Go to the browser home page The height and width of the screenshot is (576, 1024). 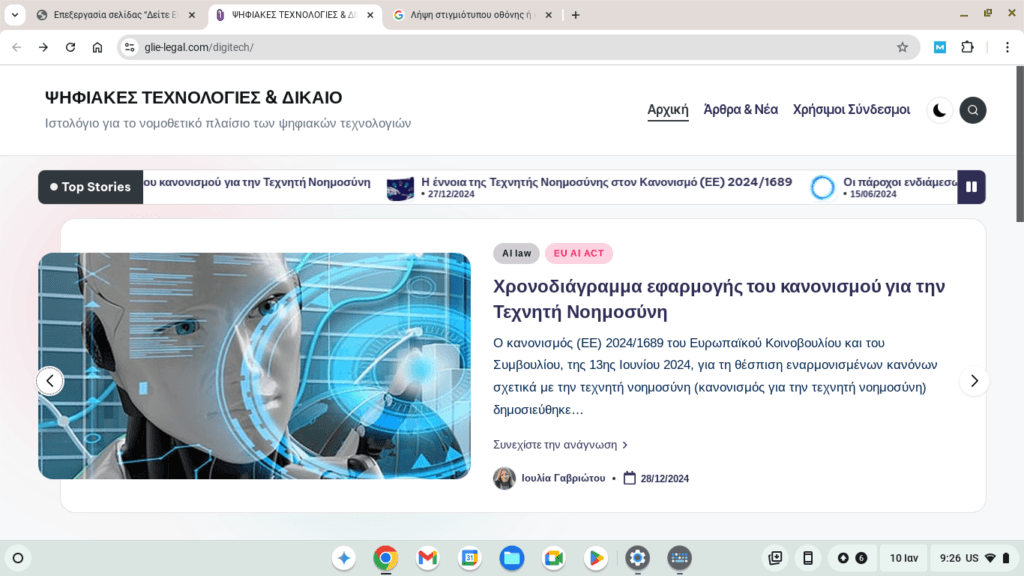coord(96,46)
